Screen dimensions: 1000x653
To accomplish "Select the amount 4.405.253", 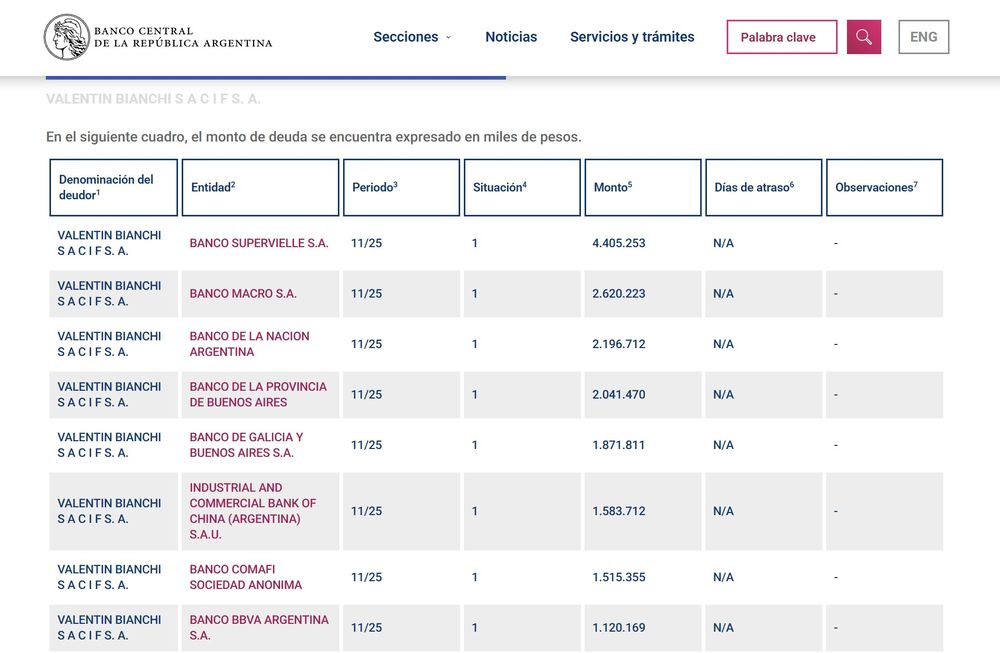I will 619,243.
